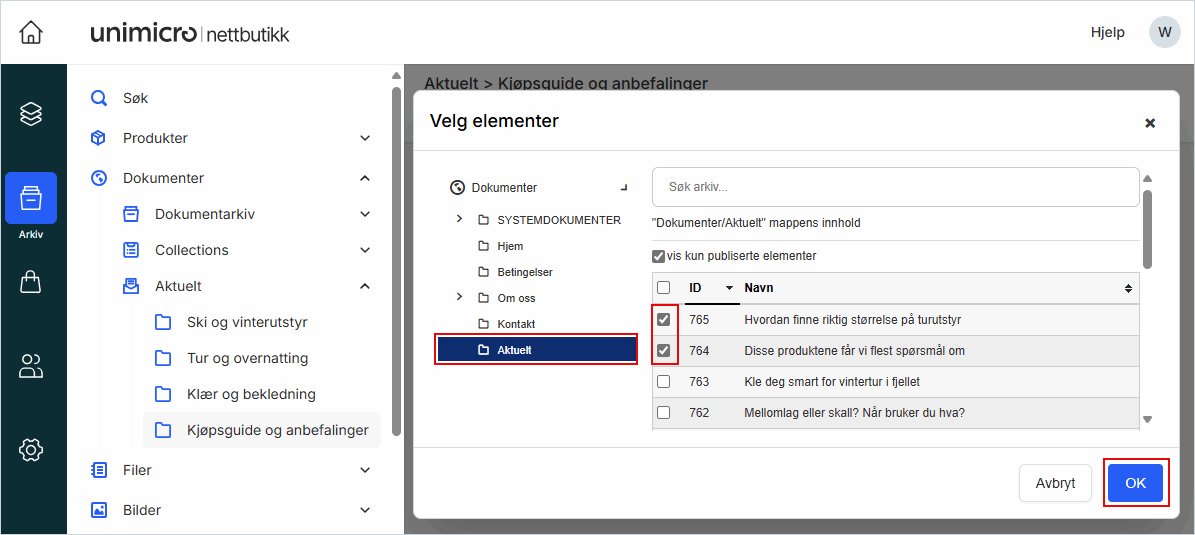Click the Avbryt button
This screenshot has width=1195, height=535.
click(1055, 483)
